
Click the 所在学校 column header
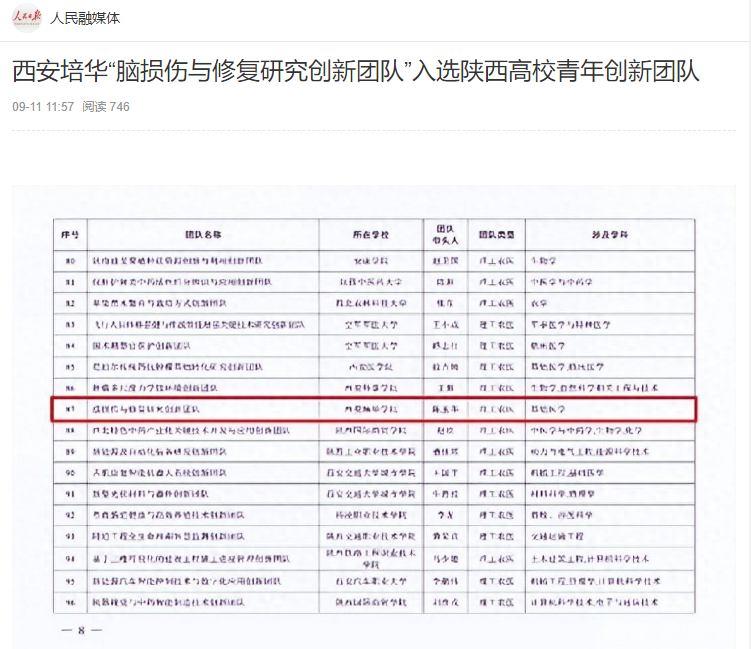(370, 235)
